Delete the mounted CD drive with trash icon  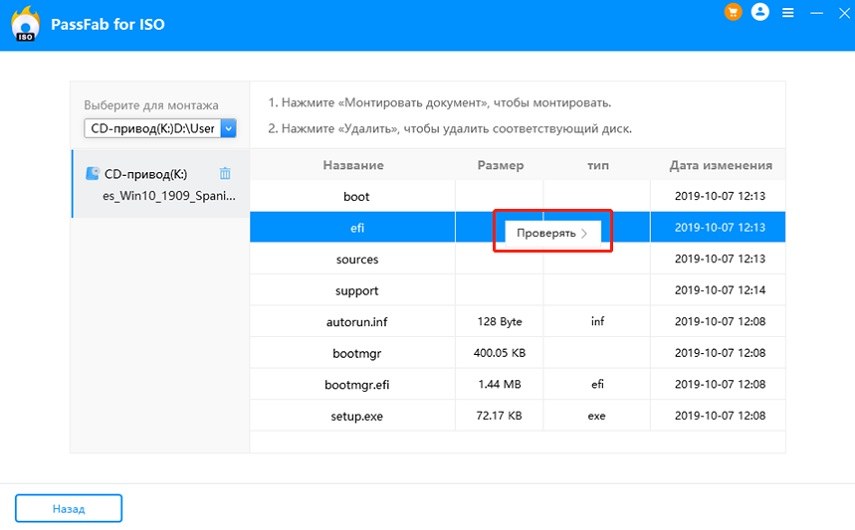(225, 173)
